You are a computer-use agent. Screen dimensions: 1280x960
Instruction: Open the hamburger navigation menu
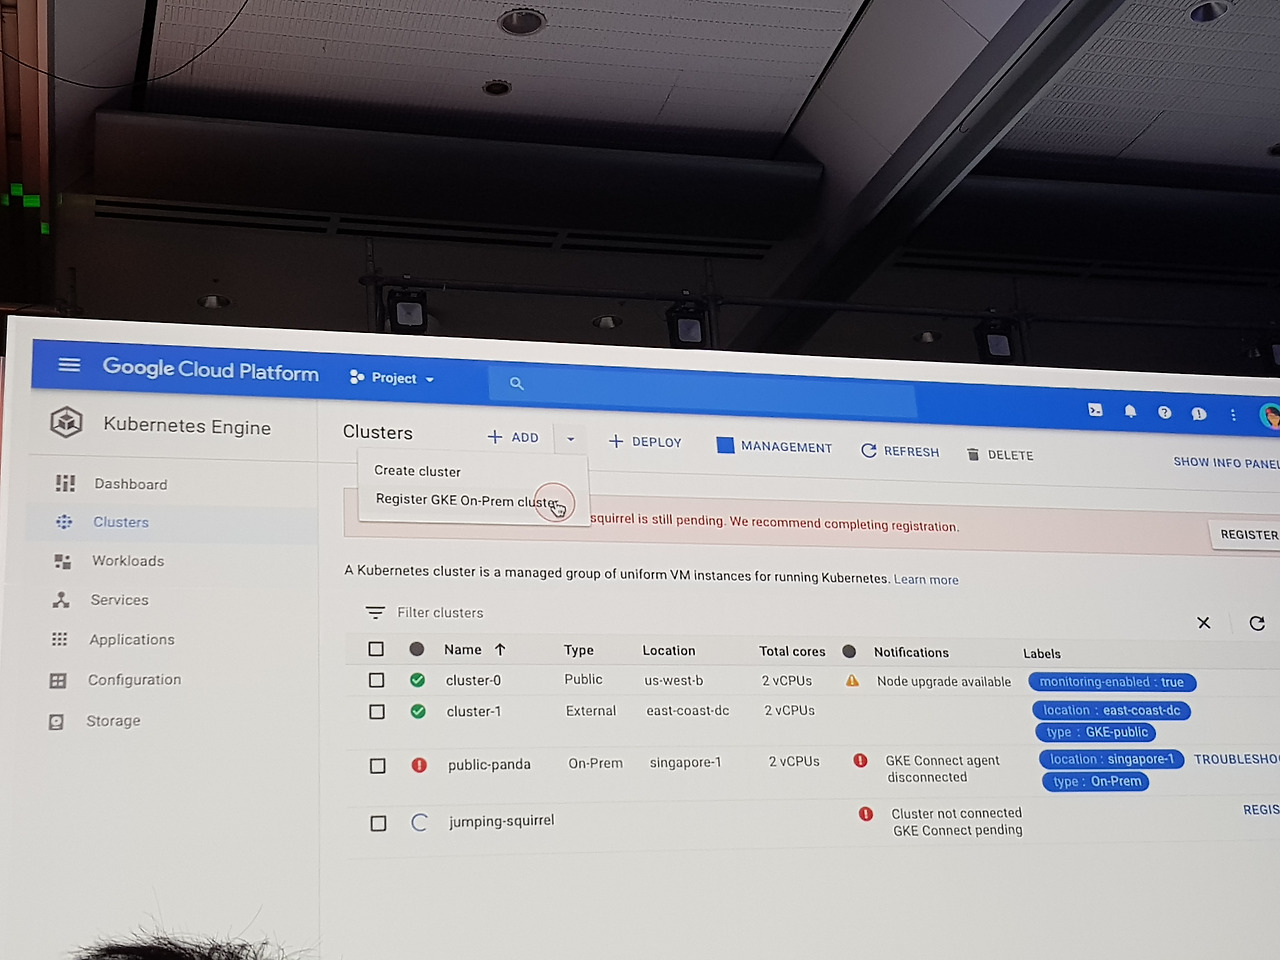point(69,364)
